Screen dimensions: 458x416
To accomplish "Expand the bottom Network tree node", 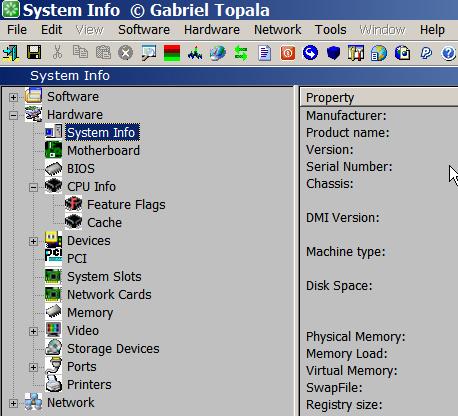I will pos(13,403).
